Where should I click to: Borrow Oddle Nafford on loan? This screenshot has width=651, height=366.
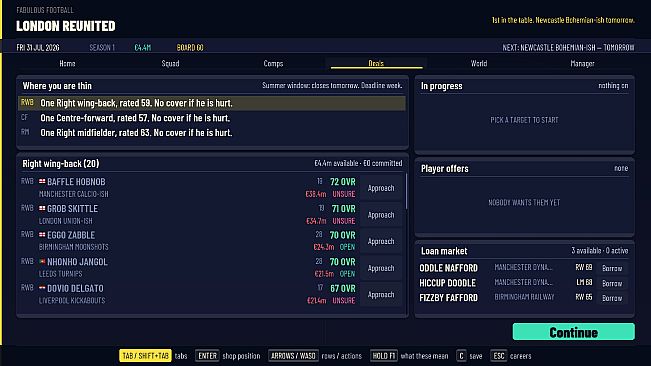(612, 268)
